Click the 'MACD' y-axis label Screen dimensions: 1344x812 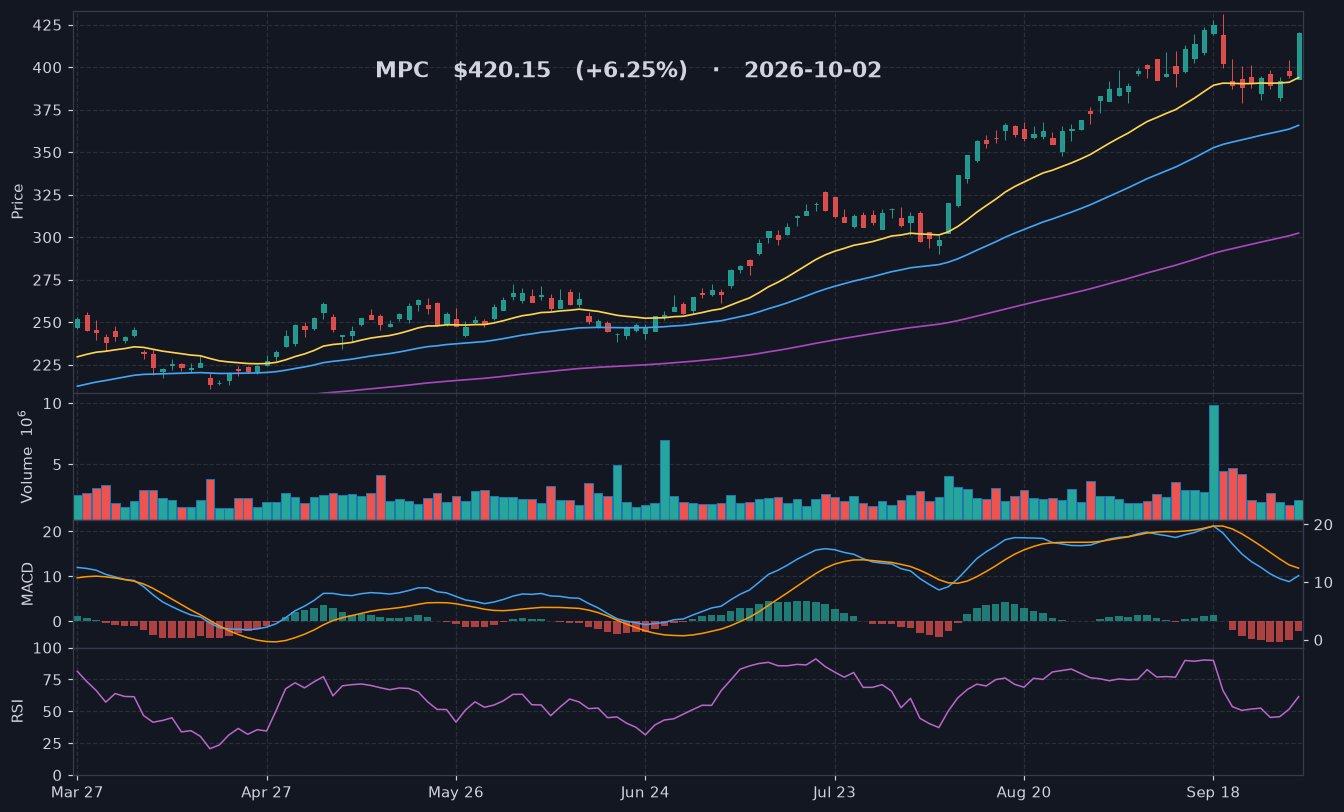coord(27,584)
